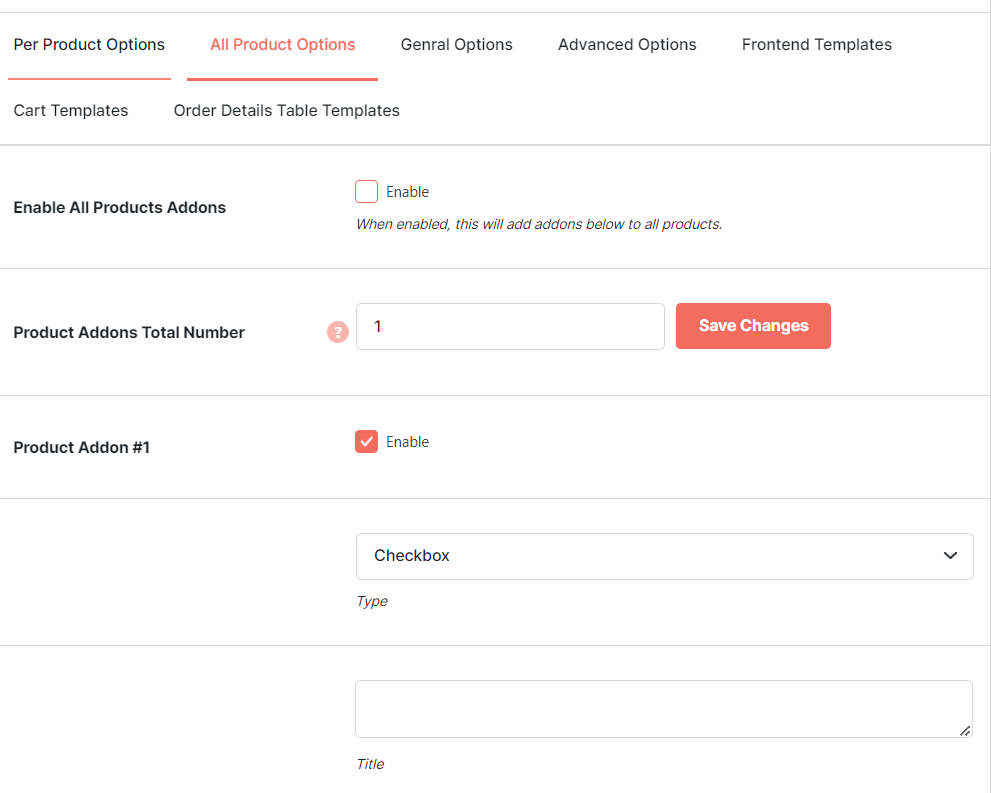
Task: Enable the All Products Addons checkbox
Action: pyautogui.click(x=367, y=191)
